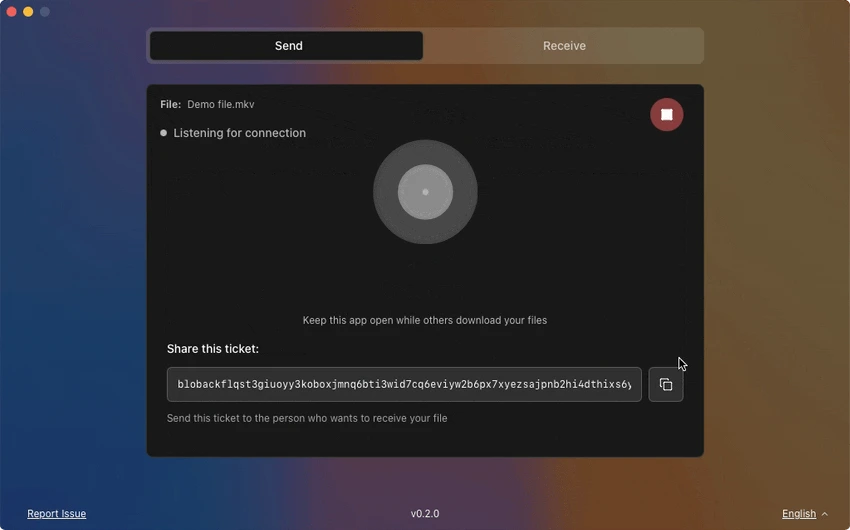850x530 pixels.
Task: Copy the share ticket to clipboard
Action: tap(666, 385)
